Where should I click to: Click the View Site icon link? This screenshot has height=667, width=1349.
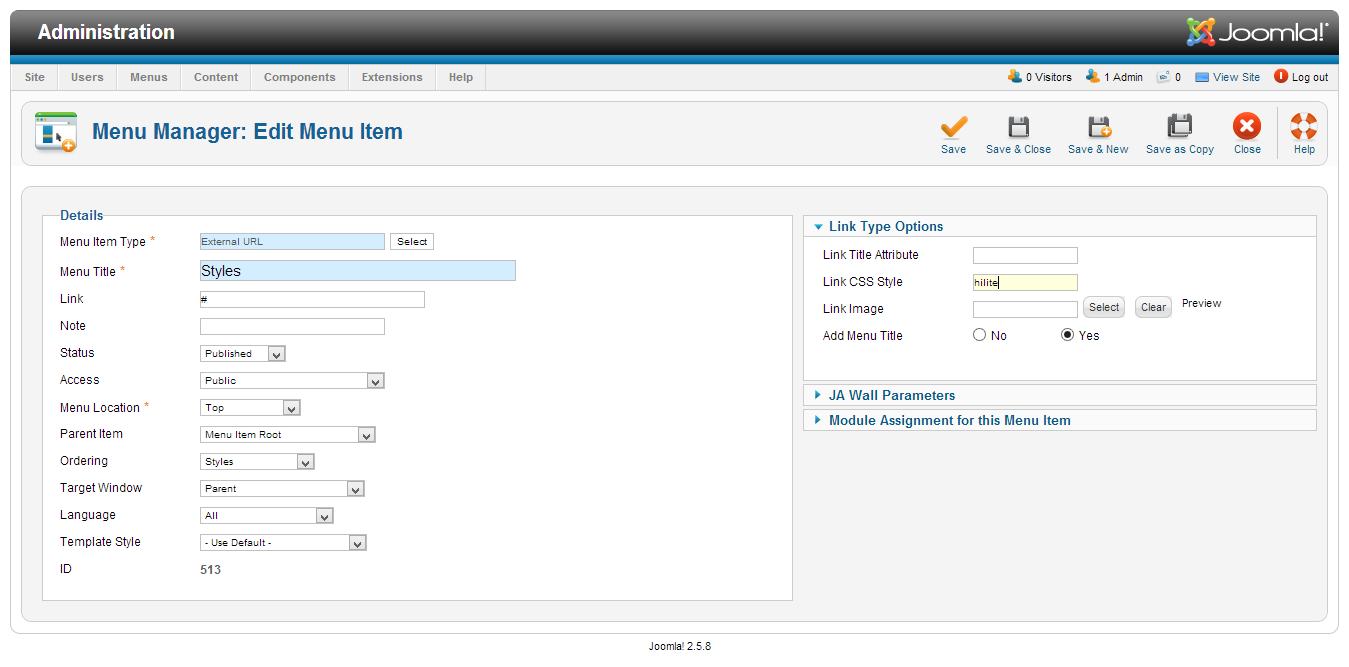pyautogui.click(x=1202, y=77)
